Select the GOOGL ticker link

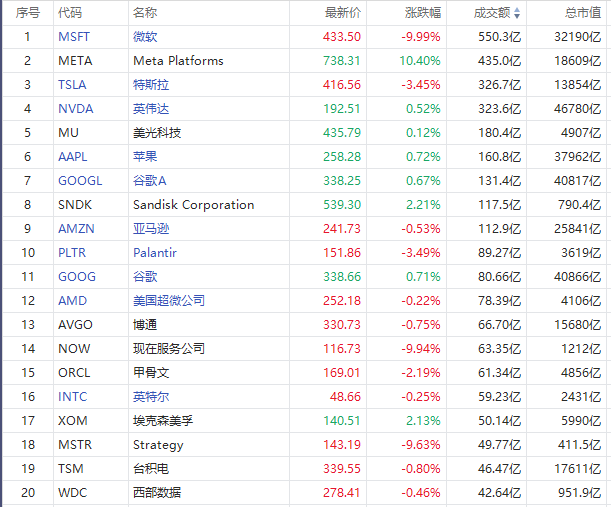80,181
